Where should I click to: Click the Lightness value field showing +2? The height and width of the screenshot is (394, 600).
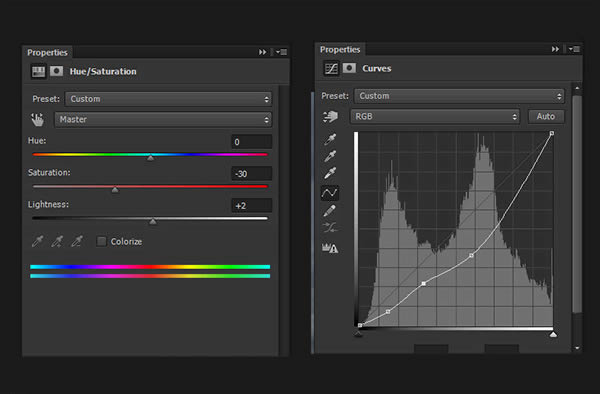click(x=251, y=206)
